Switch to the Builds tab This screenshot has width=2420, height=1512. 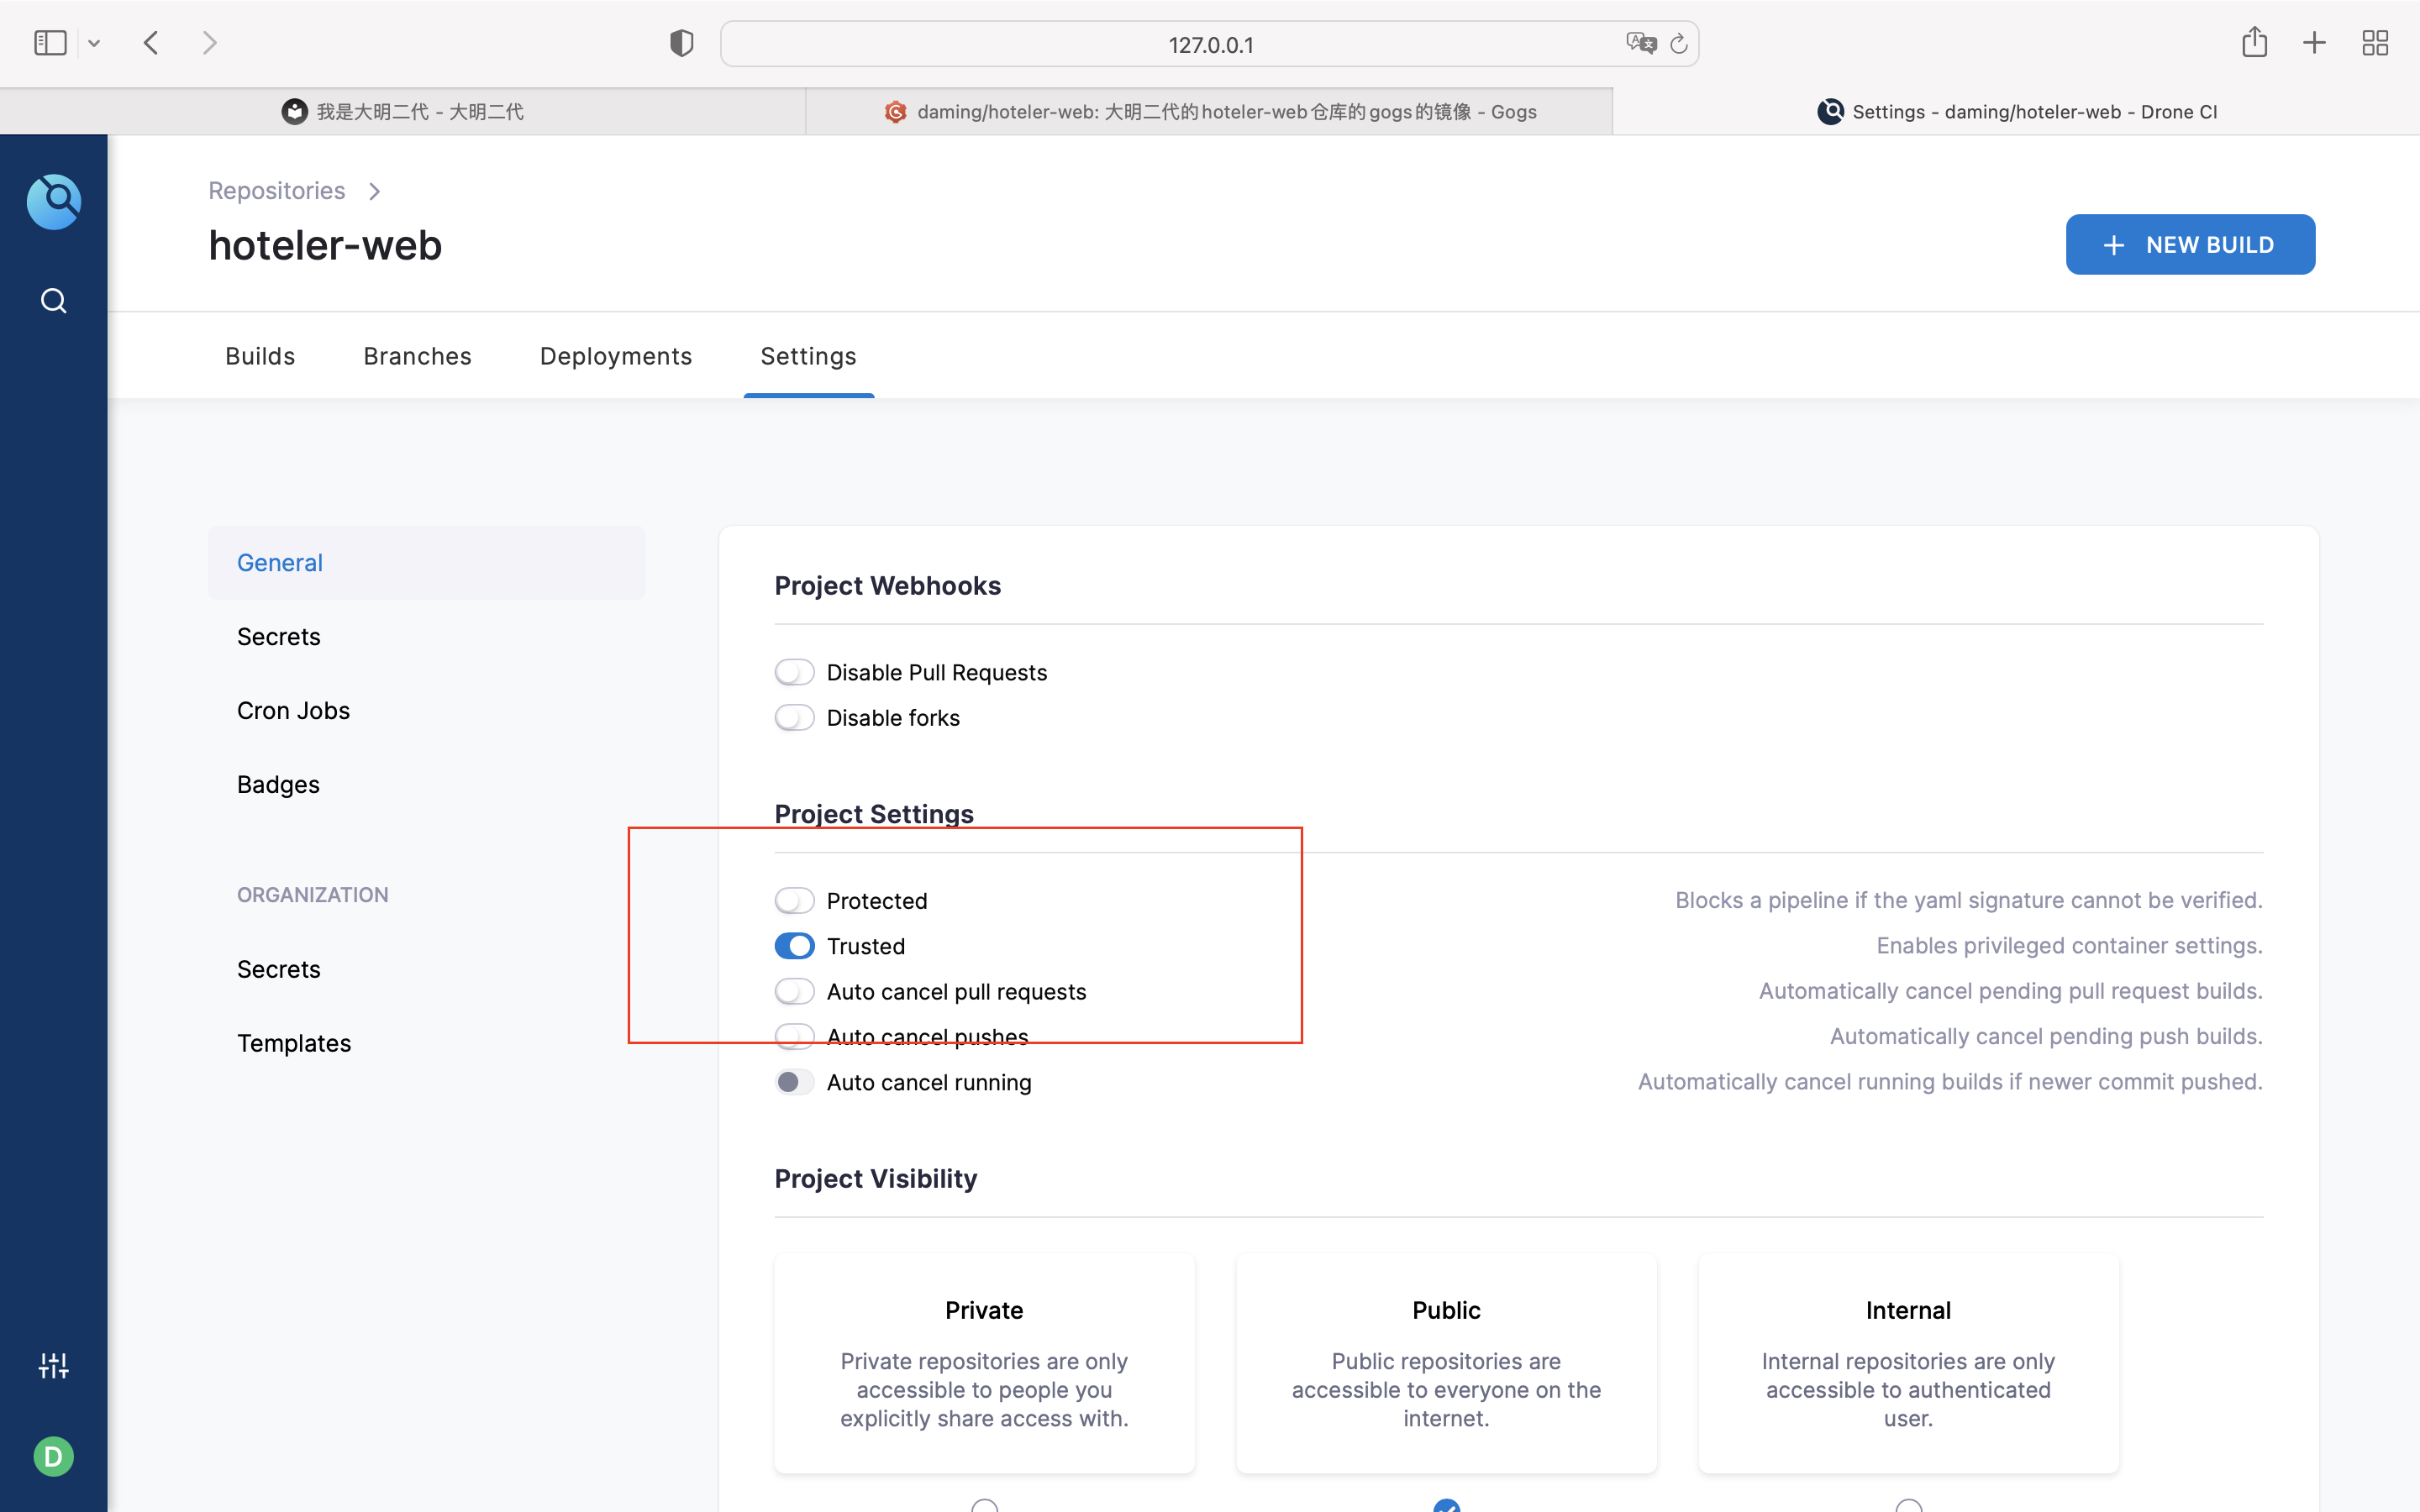click(260, 356)
